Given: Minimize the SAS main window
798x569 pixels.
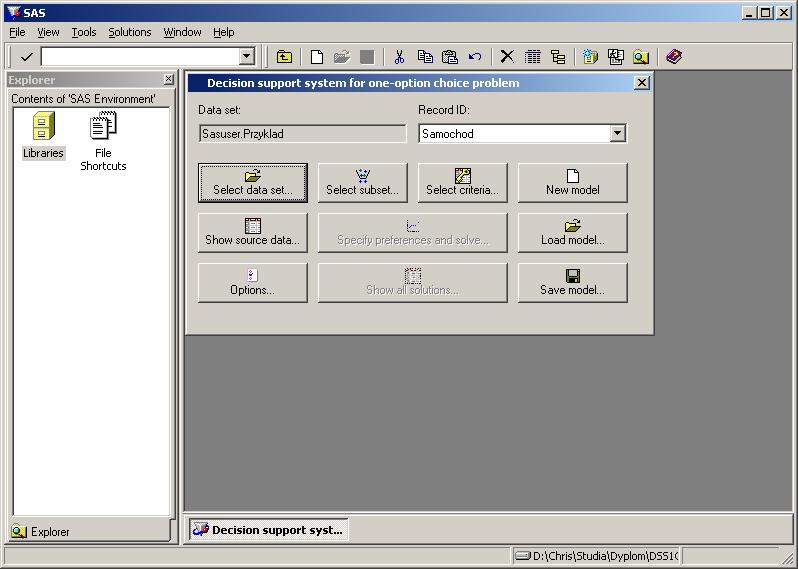Looking at the screenshot, I should [x=748, y=13].
